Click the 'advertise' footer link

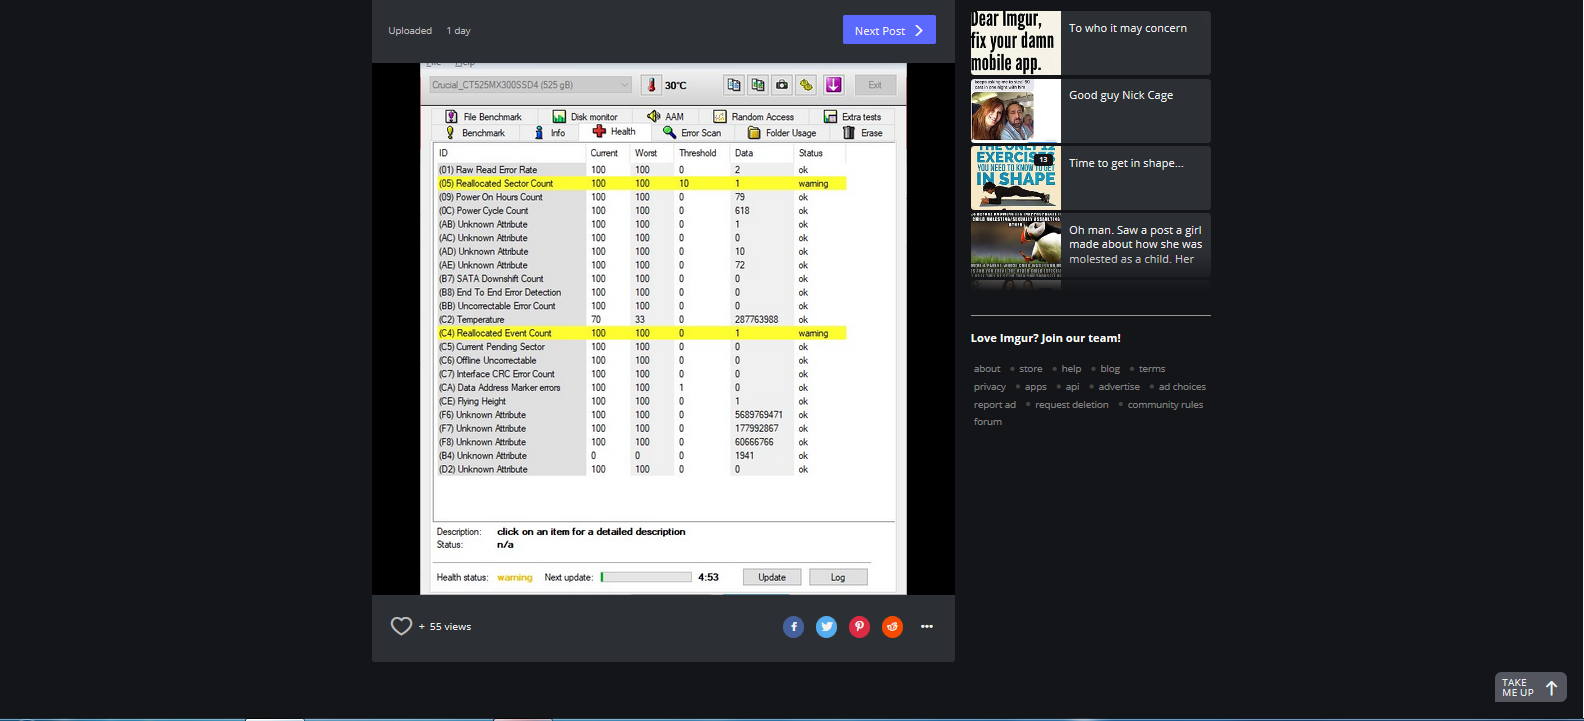pos(1119,387)
